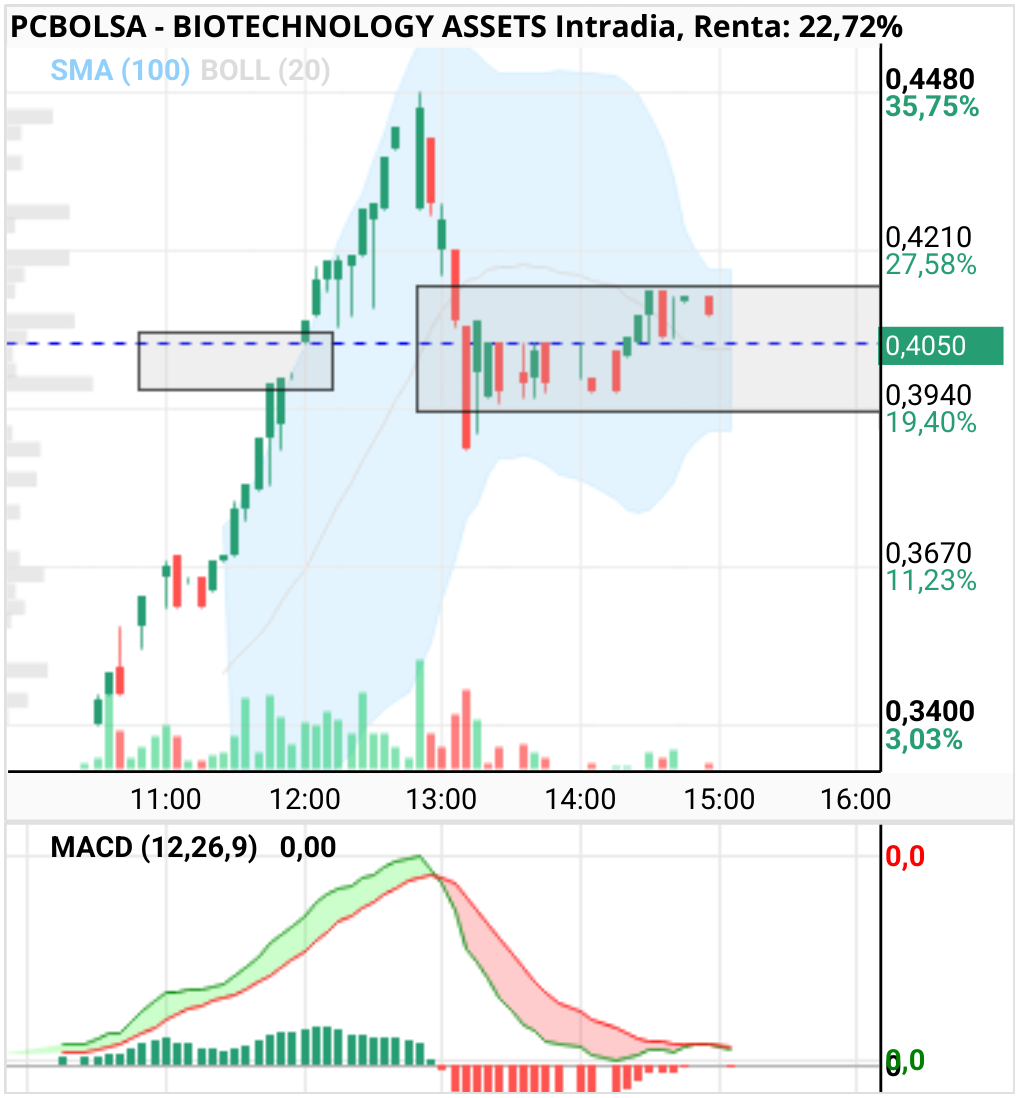Image resolution: width=1019 pixels, height=1098 pixels.
Task: Click the 11,23% percentage axis label
Action: (x=931, y=581)
